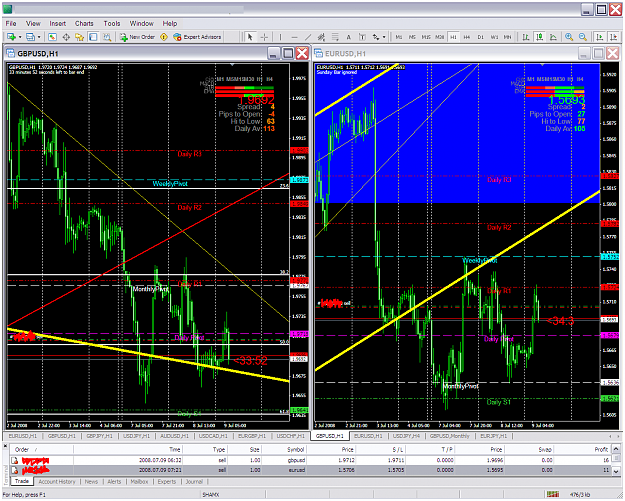625x501 pixels.
Task: Open the Strategy Tester magnifier icon
Action: pyautogui.click(x=107, y=37)
